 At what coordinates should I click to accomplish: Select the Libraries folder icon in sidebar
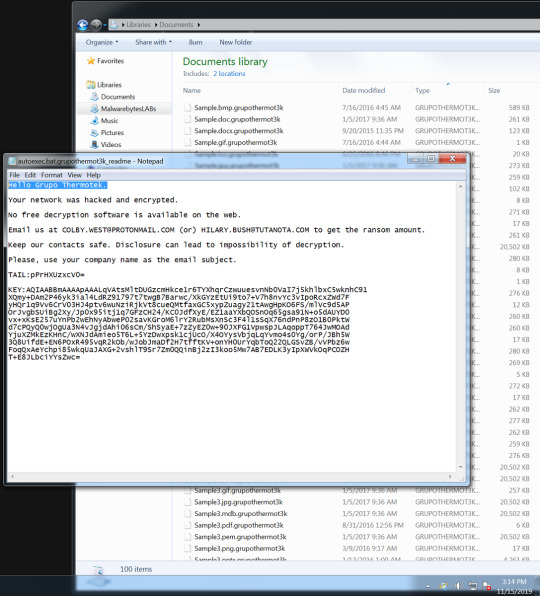[x=91, y=85]
